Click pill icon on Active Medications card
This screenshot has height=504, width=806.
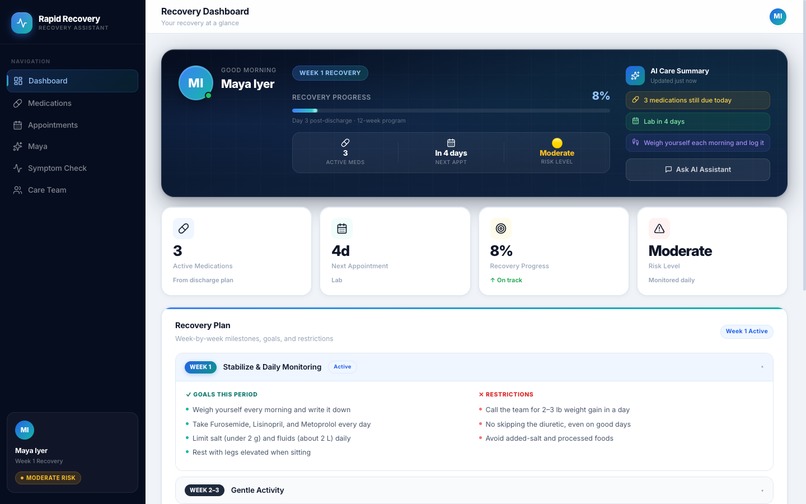tap(184, 228)
